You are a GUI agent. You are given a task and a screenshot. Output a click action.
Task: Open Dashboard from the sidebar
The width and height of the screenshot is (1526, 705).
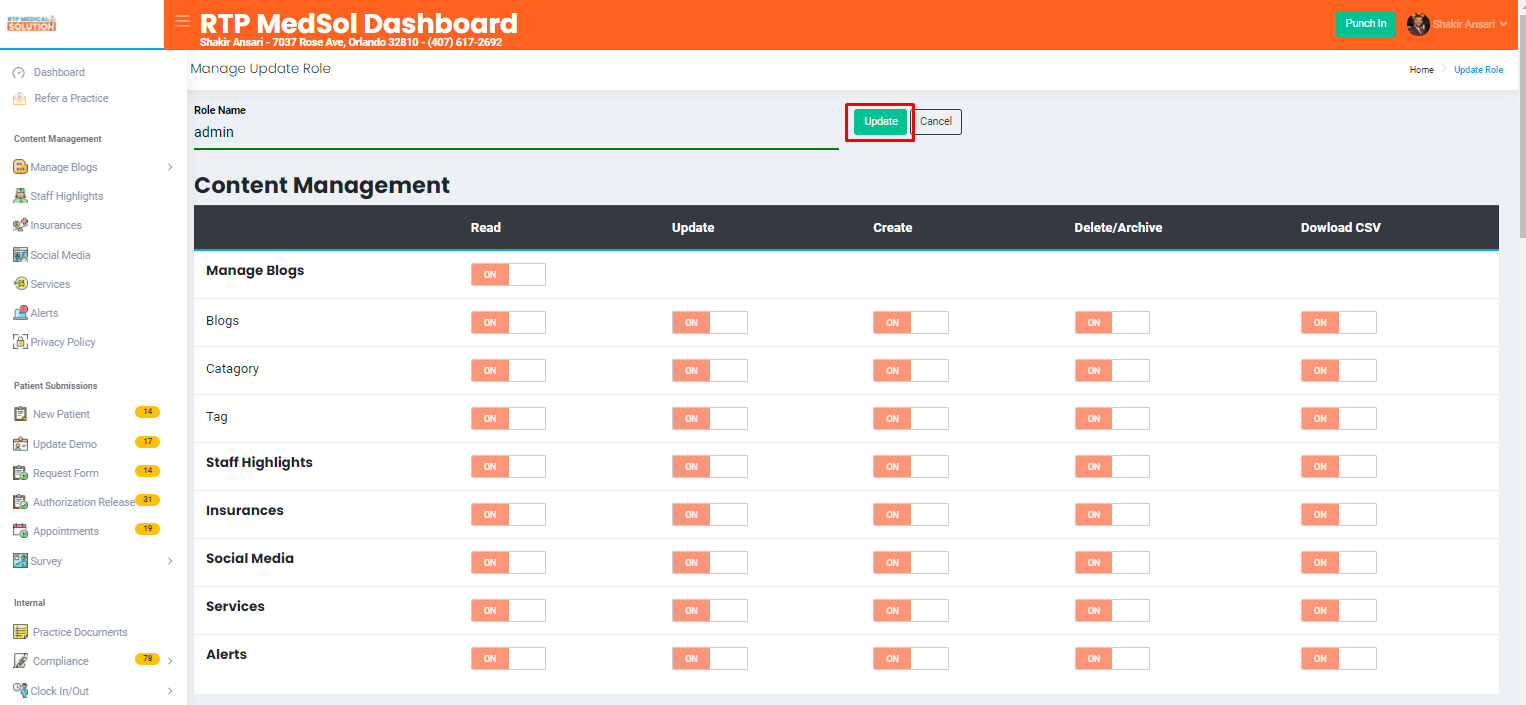(59, 72)
